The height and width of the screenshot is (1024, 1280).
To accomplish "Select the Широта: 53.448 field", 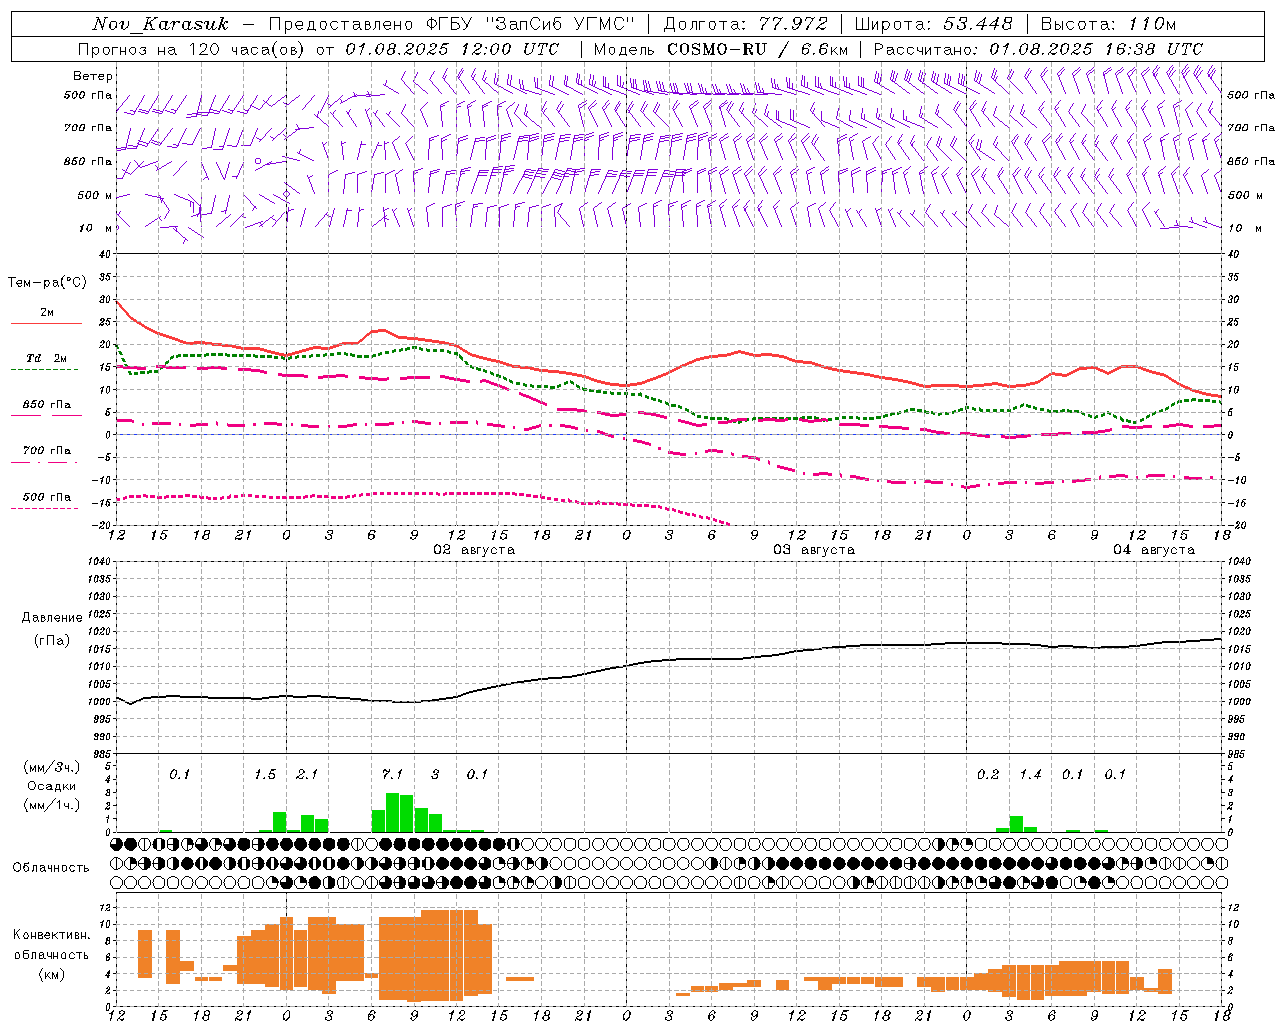I will tap(934, 24).
